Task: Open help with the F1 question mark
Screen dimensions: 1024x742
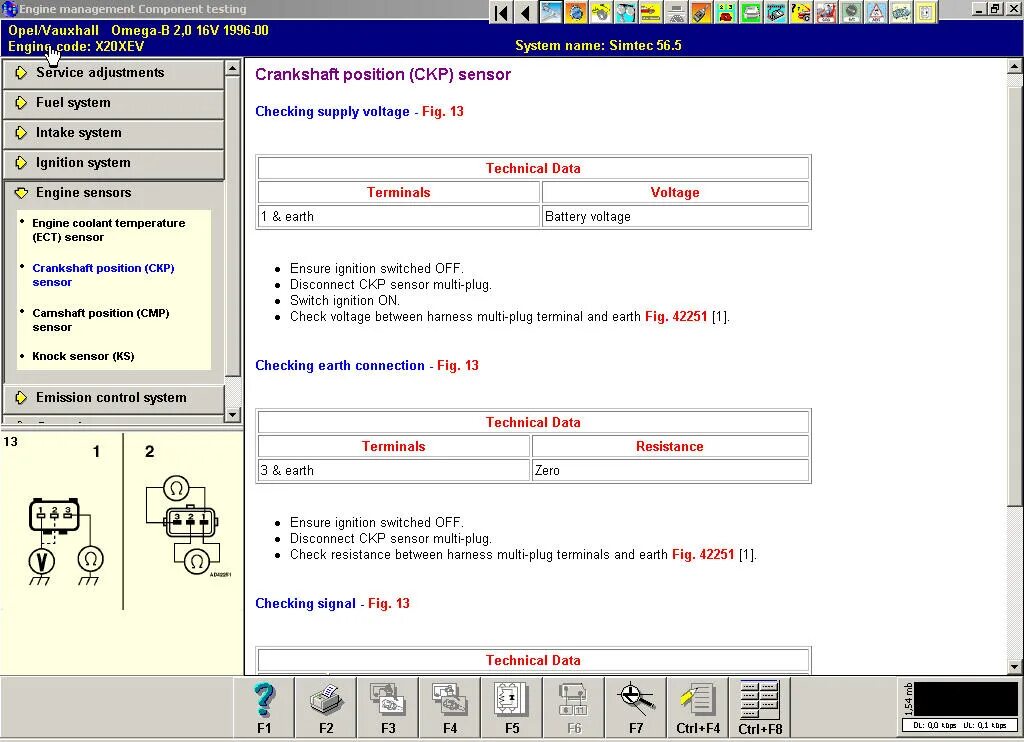Action: (x=264, y=708)
